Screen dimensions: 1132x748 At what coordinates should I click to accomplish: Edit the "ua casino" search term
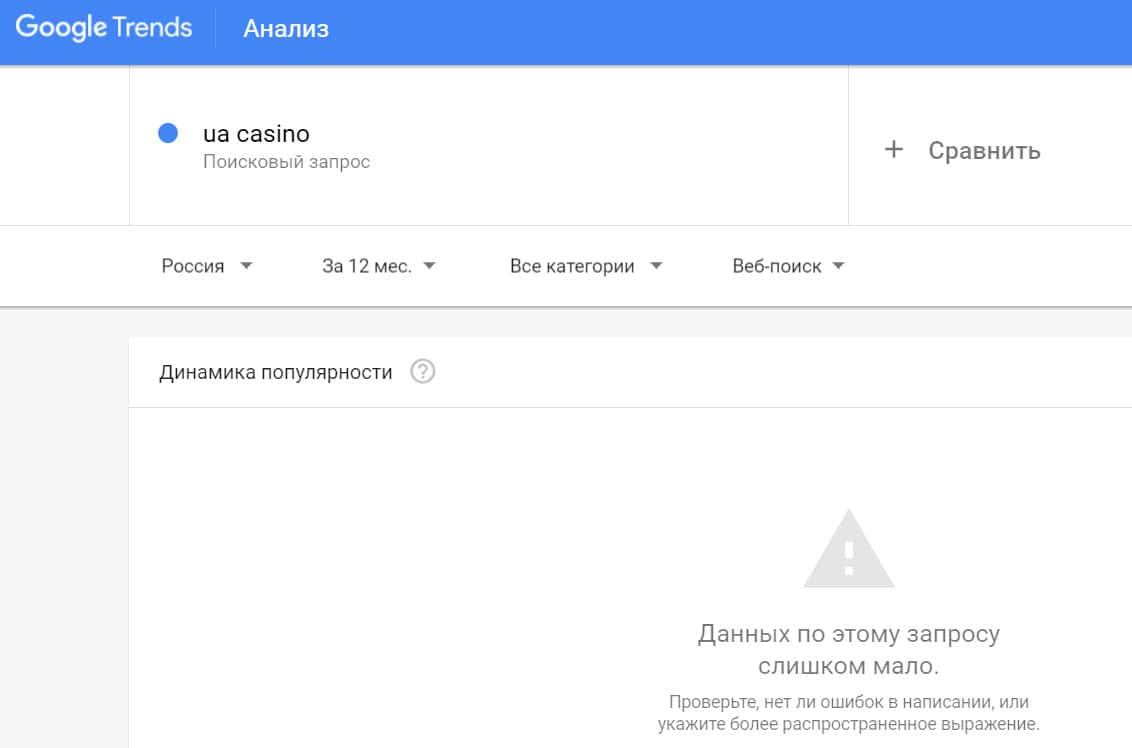[x=256, y=134]
